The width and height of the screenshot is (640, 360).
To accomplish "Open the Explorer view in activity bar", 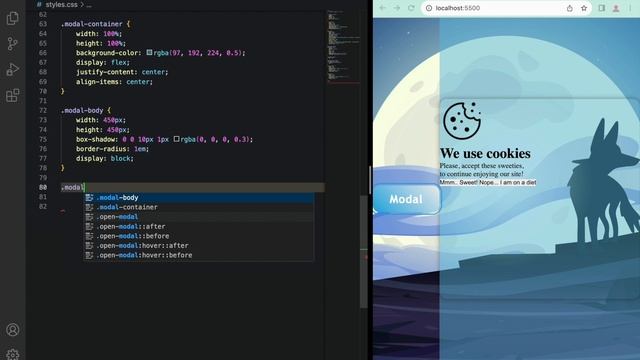I will (13, 18).
